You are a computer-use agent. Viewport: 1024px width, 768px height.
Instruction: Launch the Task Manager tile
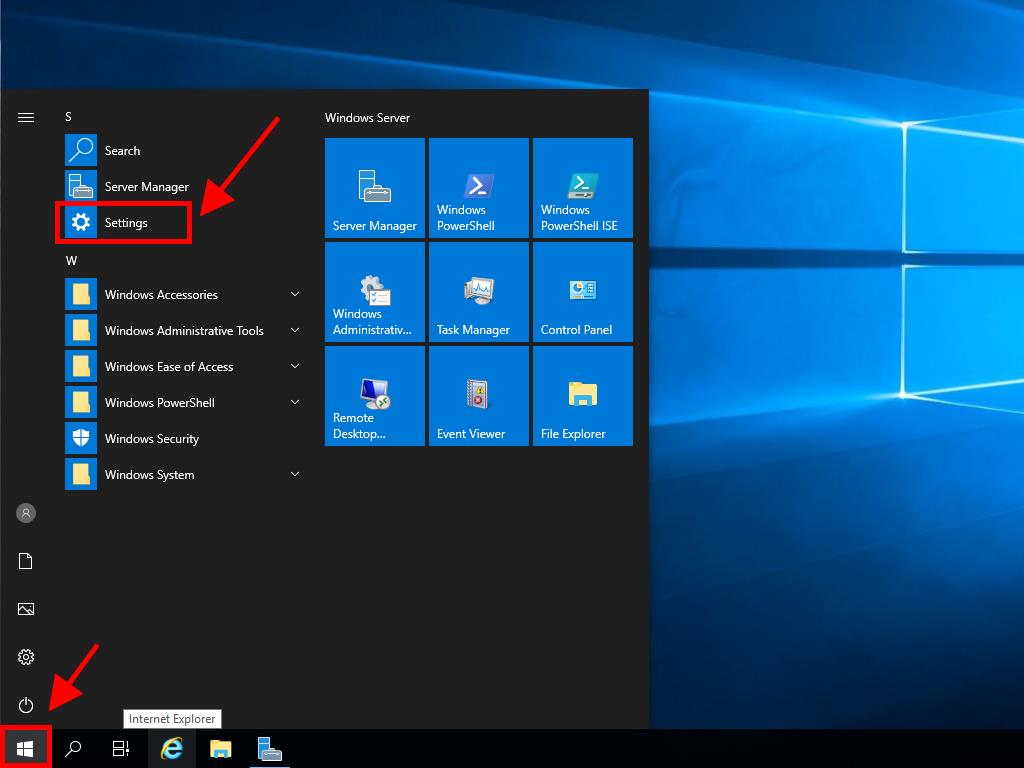(479, 292)
